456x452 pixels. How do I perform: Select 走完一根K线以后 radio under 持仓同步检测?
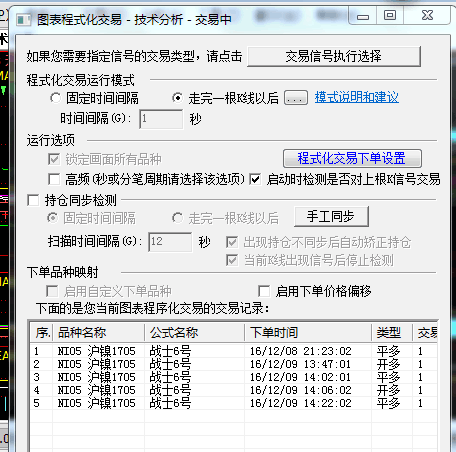178,218
